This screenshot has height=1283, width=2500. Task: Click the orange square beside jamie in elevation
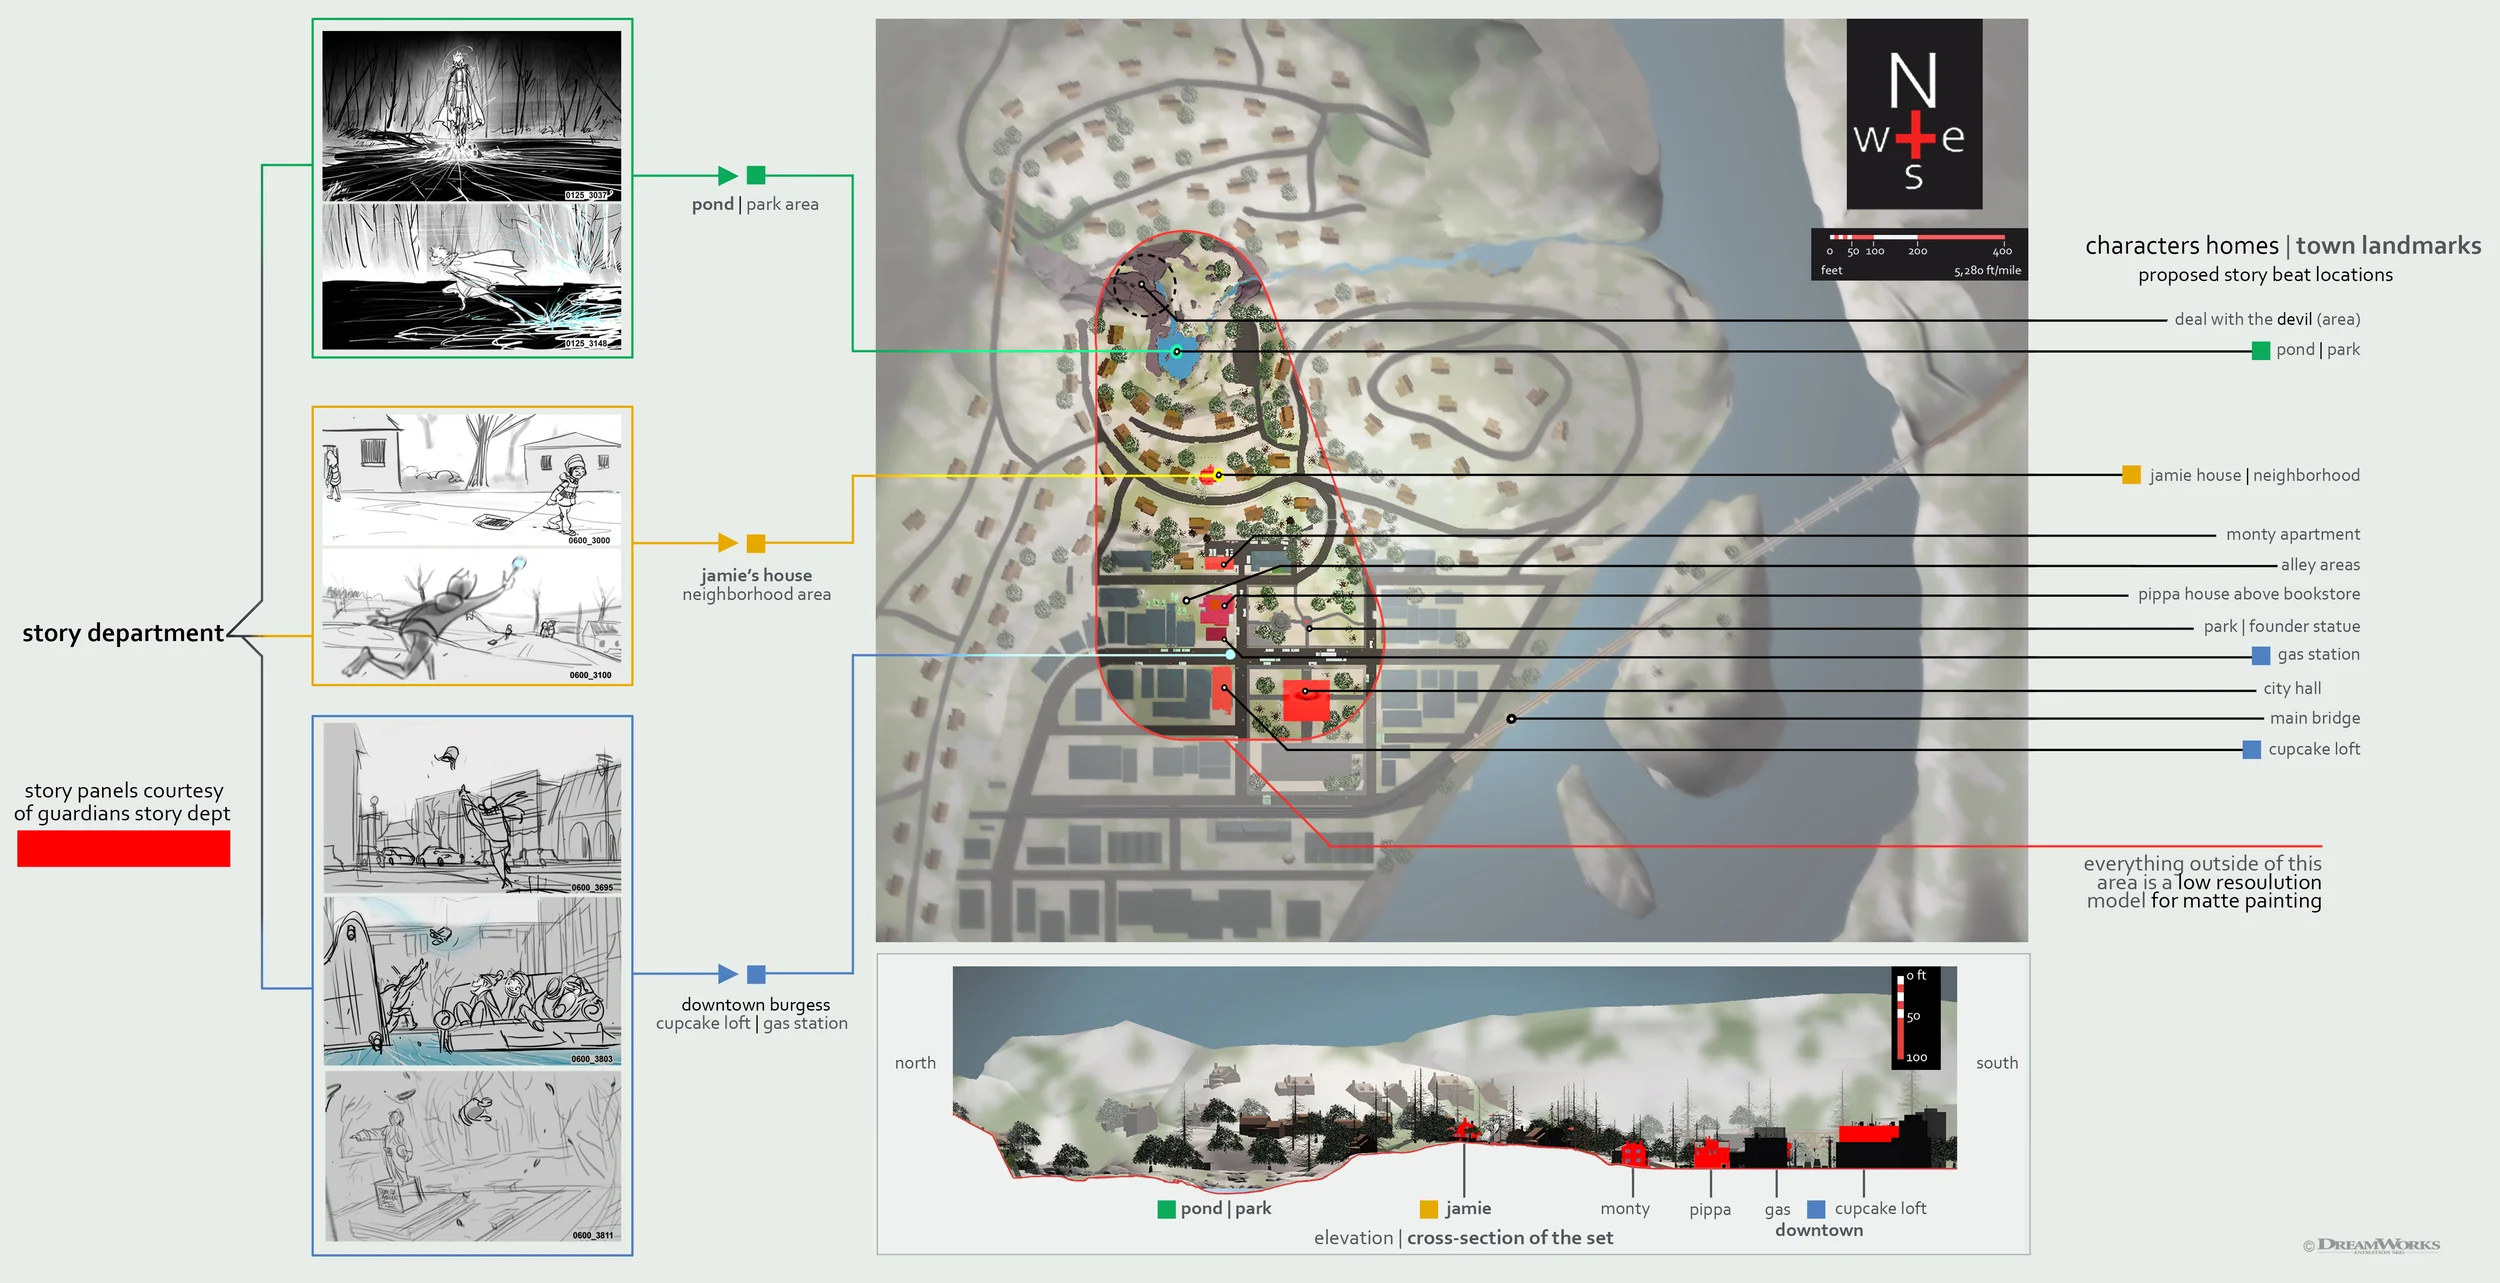[x=1429, y=1209]
